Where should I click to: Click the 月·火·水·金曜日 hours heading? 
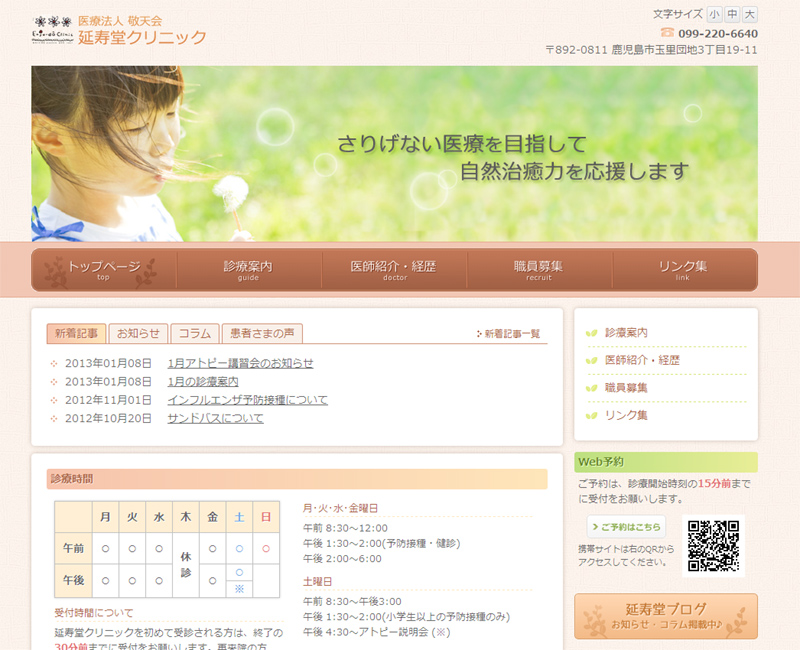pos(340,508)
